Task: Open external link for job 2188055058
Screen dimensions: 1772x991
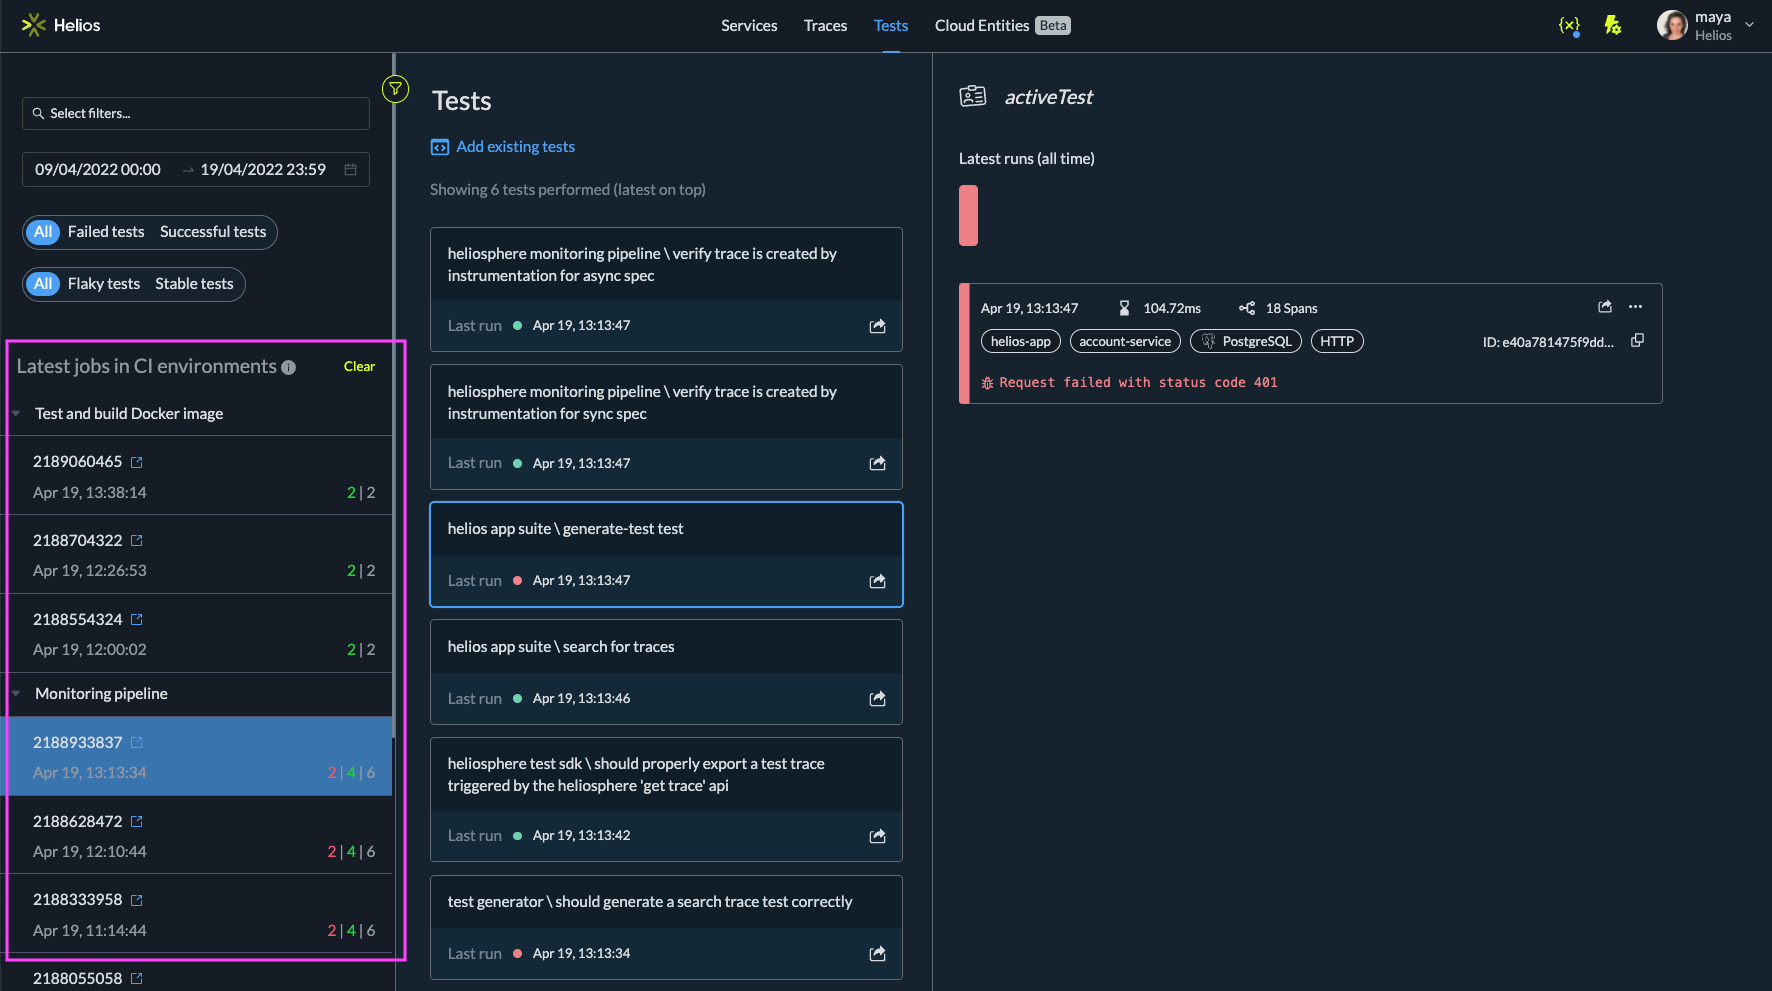Action: point(137,979)
